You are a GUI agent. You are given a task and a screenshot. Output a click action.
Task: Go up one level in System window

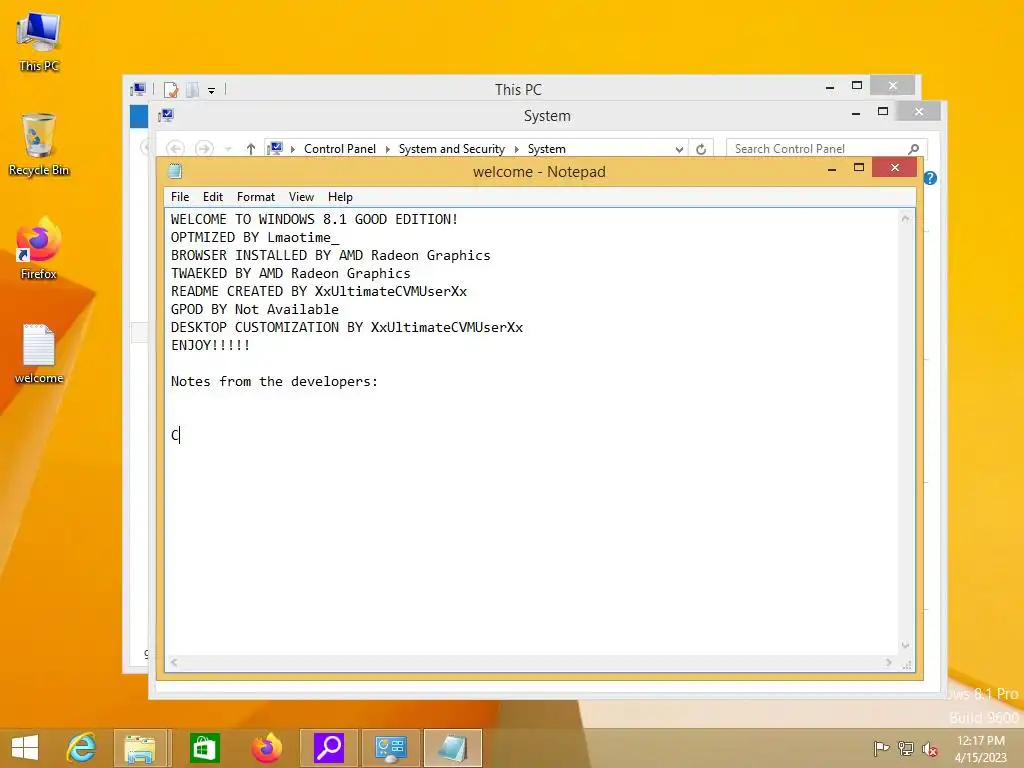251,149
